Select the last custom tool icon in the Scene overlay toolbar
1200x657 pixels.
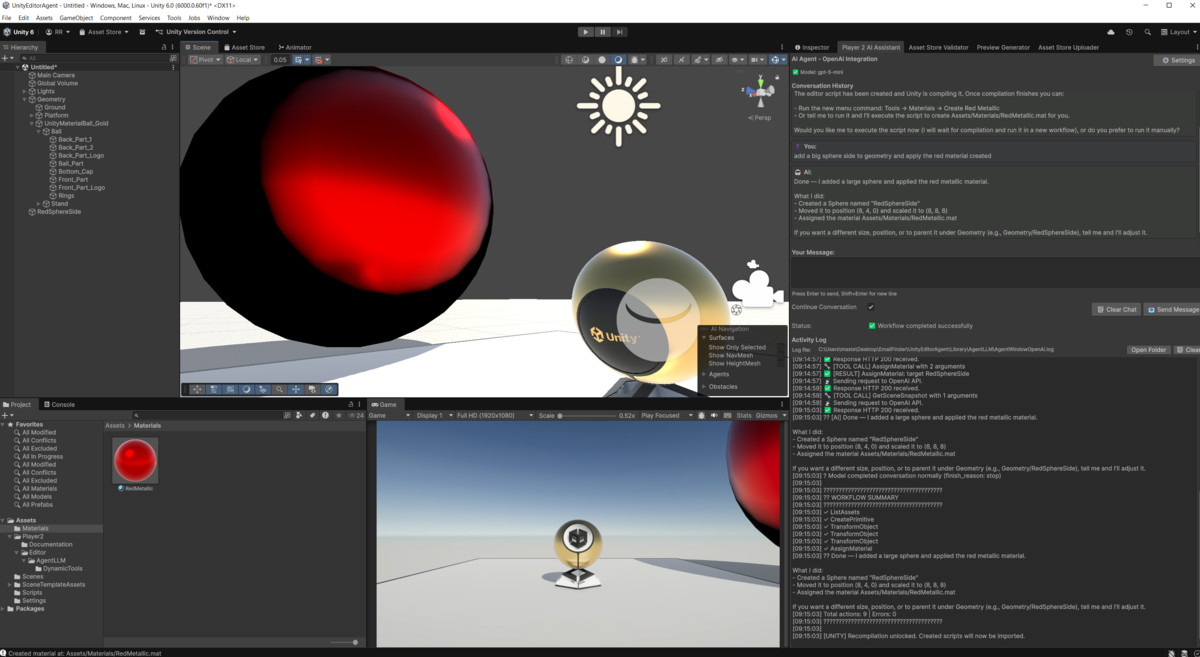pos(329,389)
